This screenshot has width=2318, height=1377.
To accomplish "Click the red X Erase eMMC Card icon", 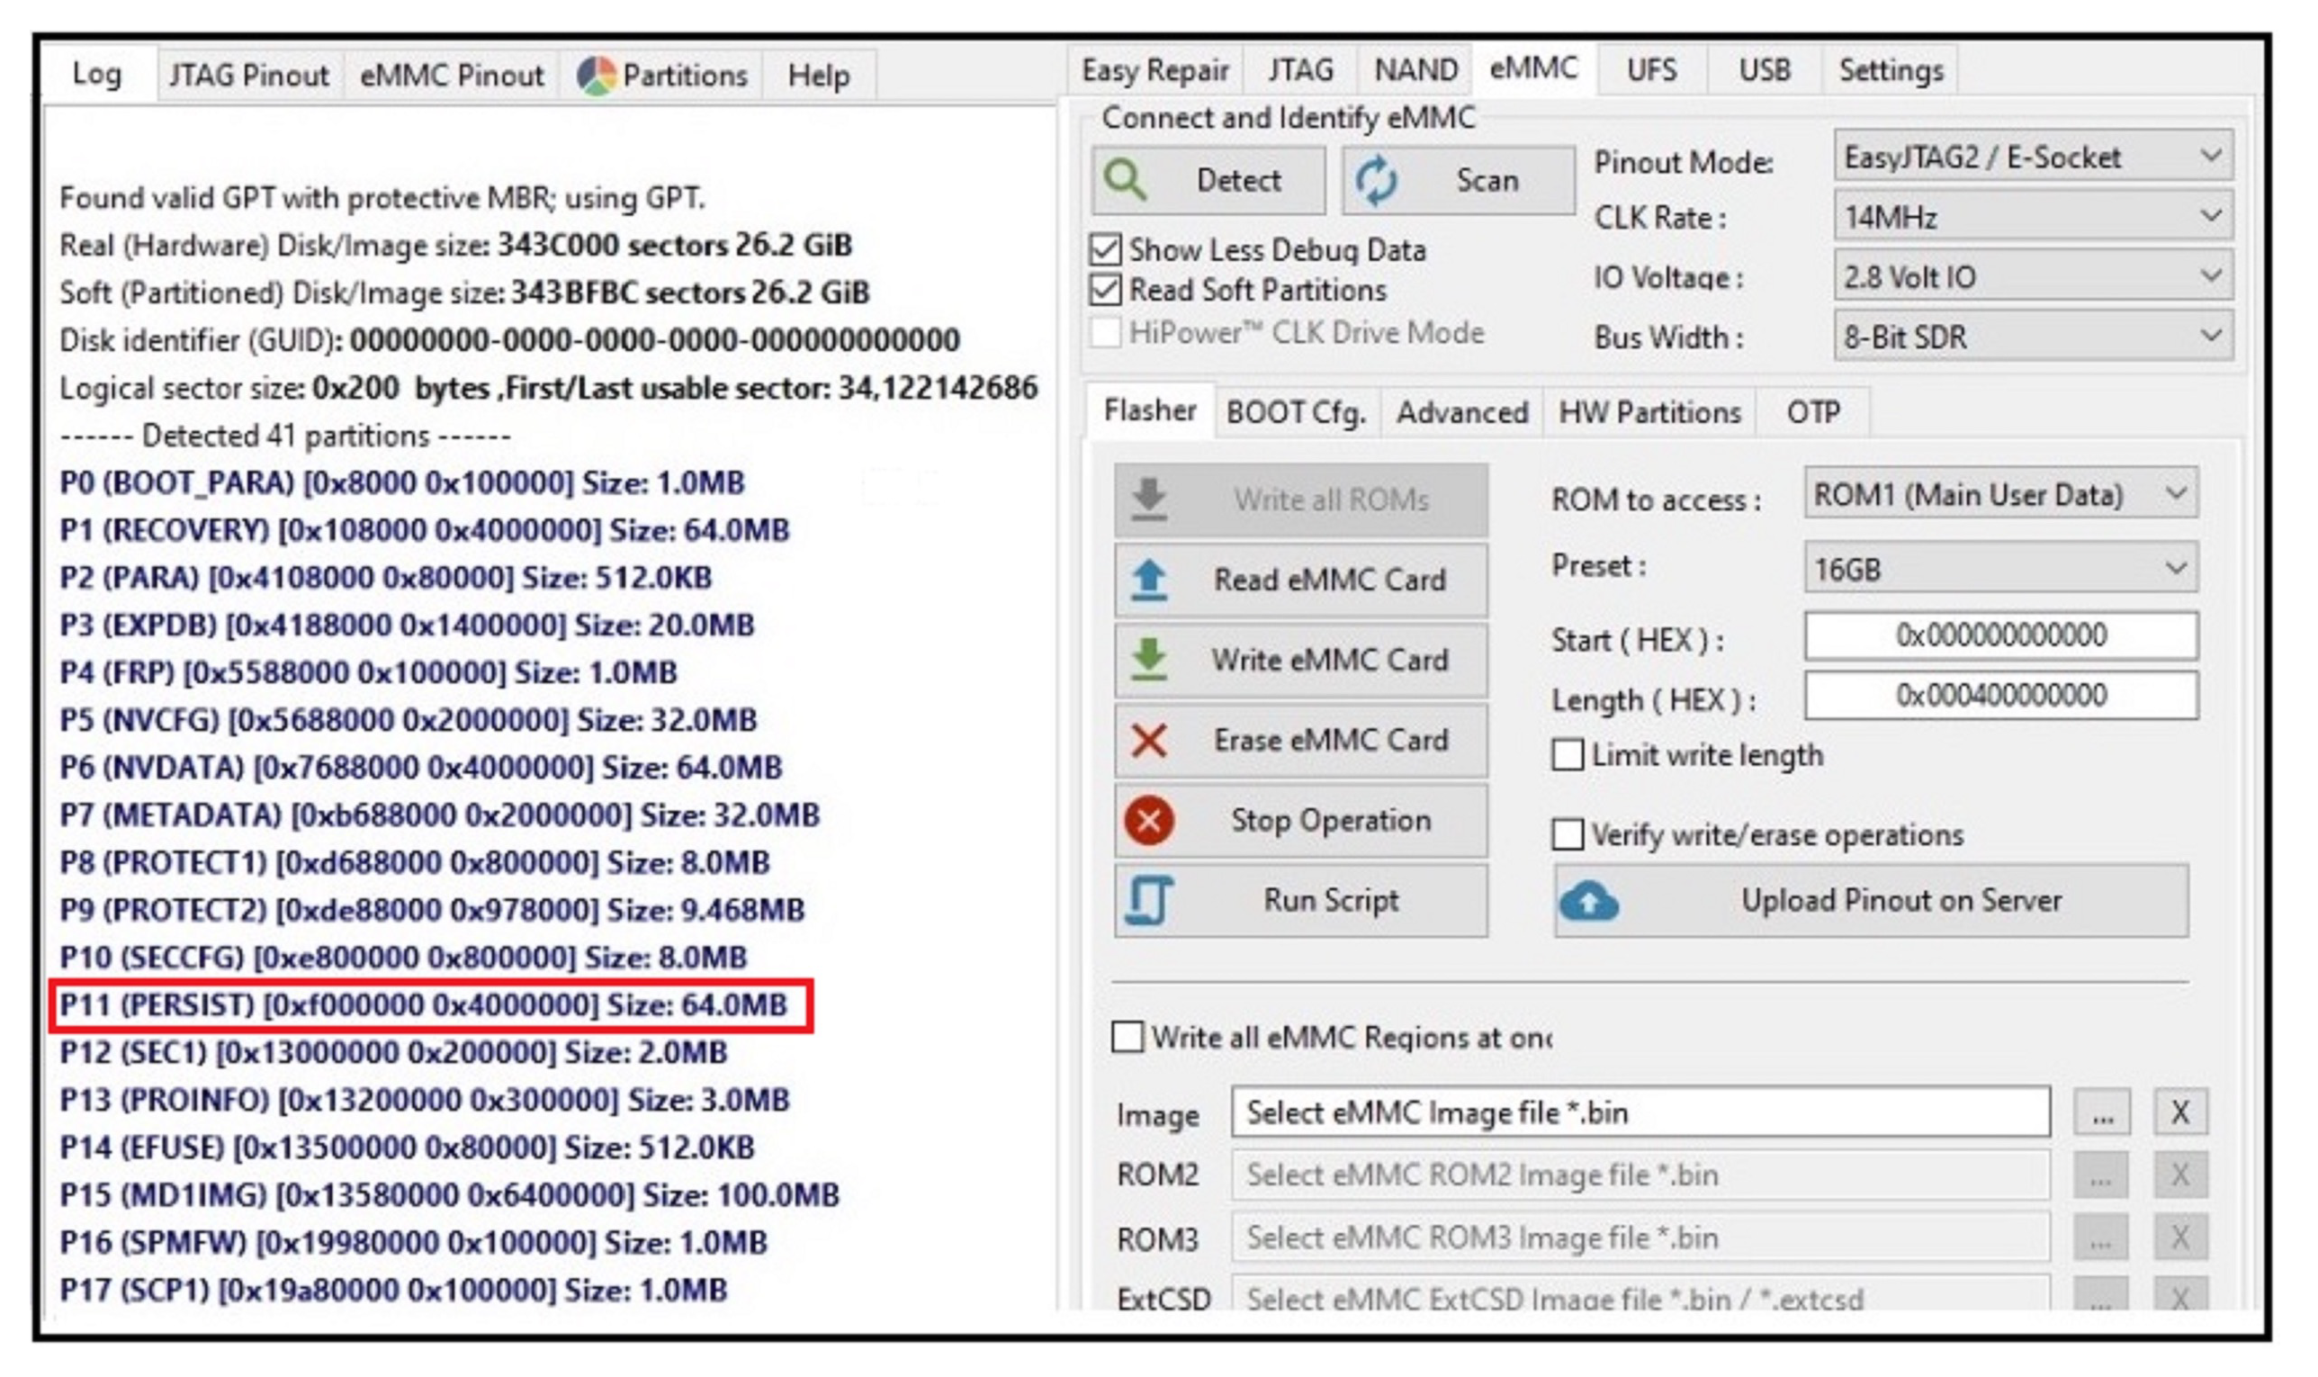I will pos(1149,741).
